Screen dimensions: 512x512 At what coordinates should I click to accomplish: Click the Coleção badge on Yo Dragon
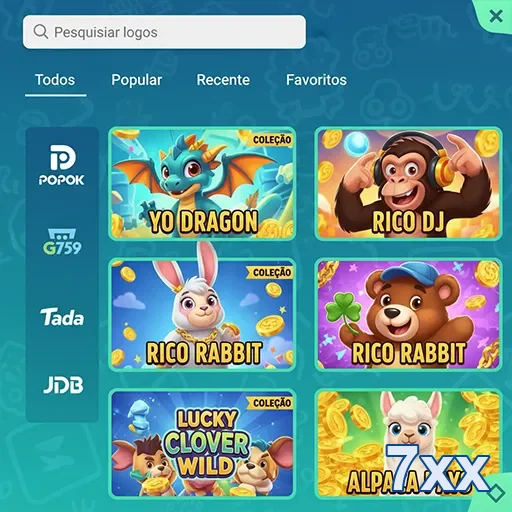[271, 140]
